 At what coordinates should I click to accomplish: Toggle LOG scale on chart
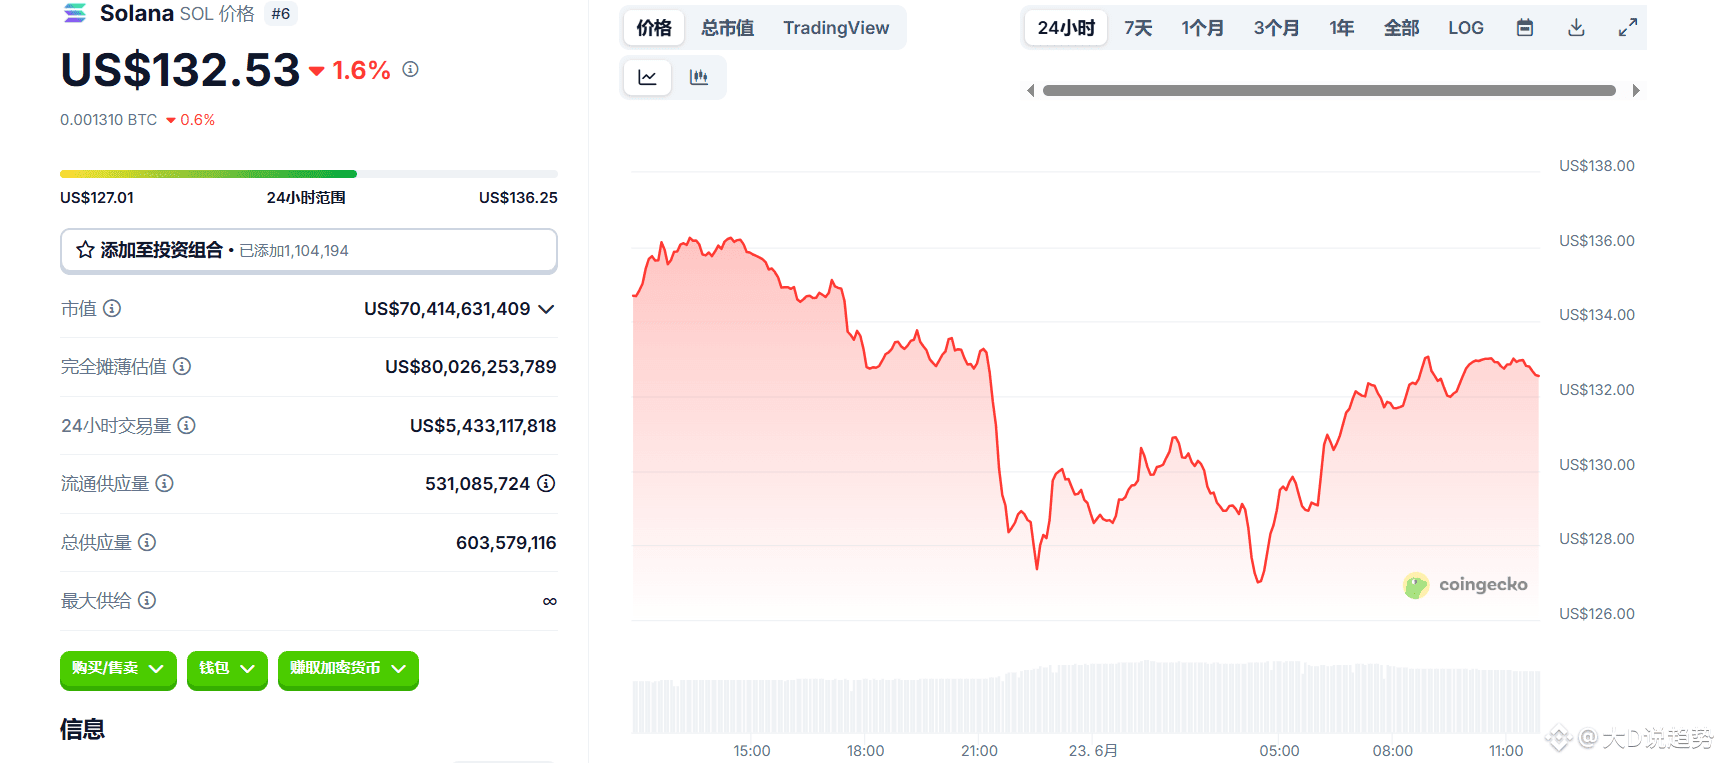click(1466, 28)
